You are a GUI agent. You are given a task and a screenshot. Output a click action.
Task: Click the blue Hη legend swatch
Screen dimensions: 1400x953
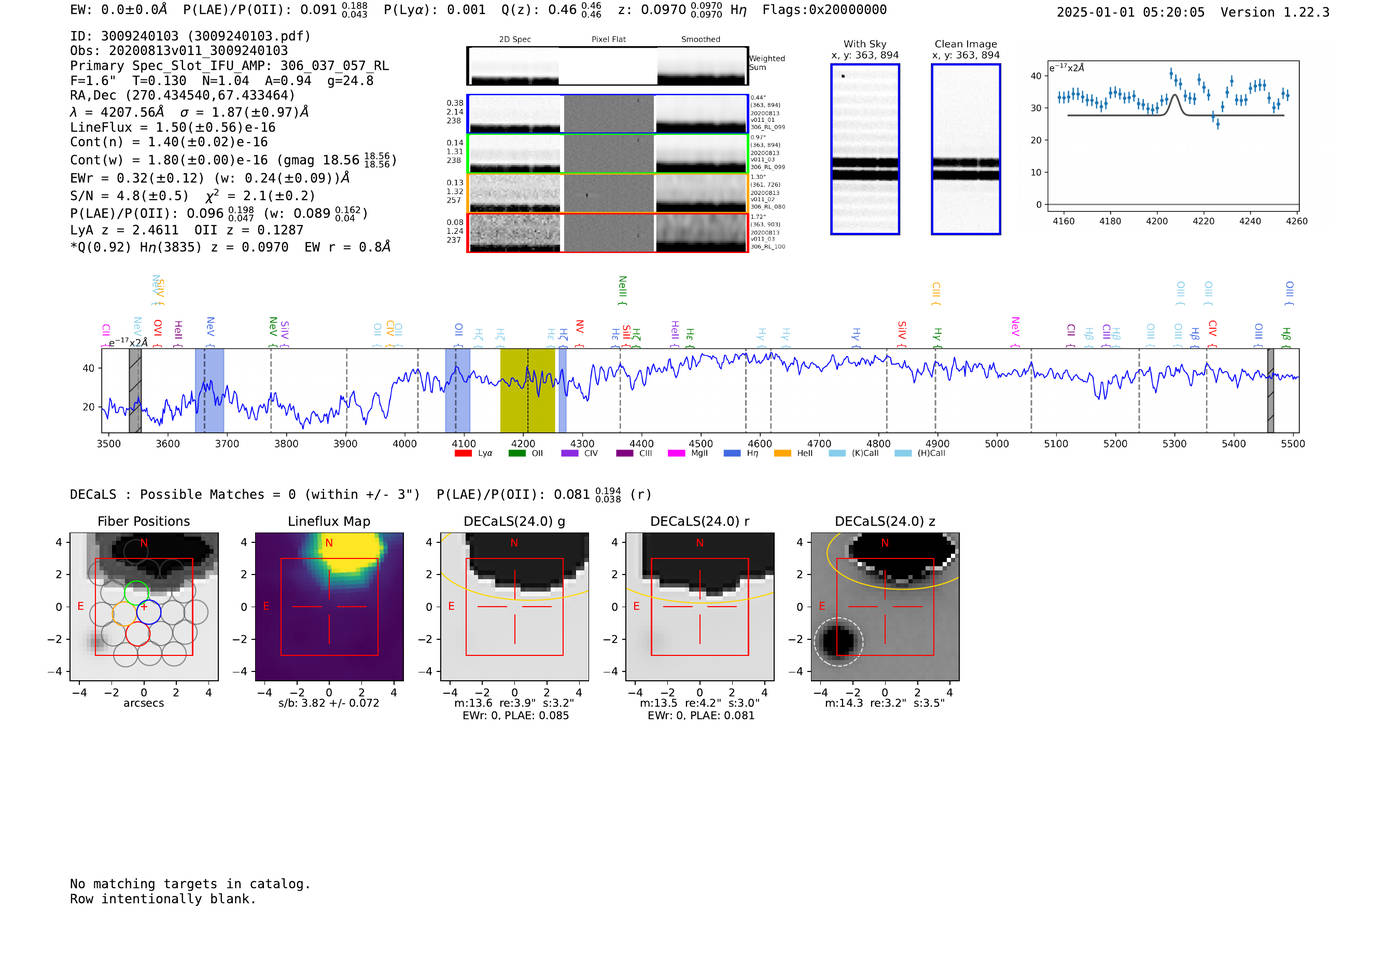[x=732, y=453]
